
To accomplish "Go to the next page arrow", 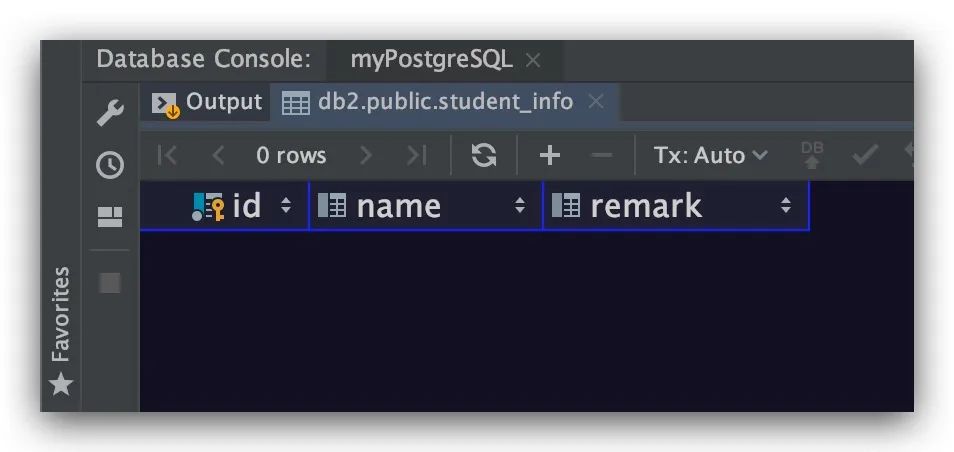I will [x=366, y=156].
